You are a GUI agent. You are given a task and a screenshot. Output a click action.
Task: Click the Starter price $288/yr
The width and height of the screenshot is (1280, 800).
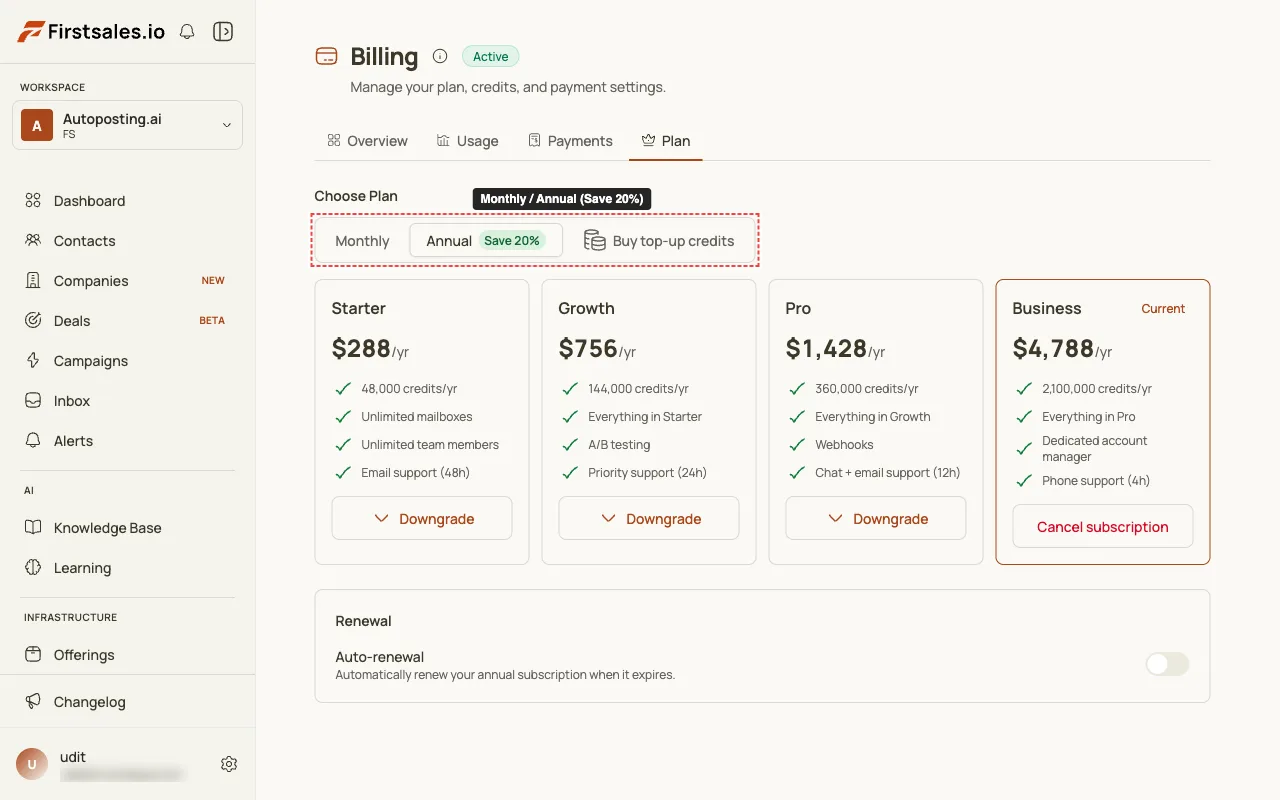pyautogui.click(x=370, y=348)
